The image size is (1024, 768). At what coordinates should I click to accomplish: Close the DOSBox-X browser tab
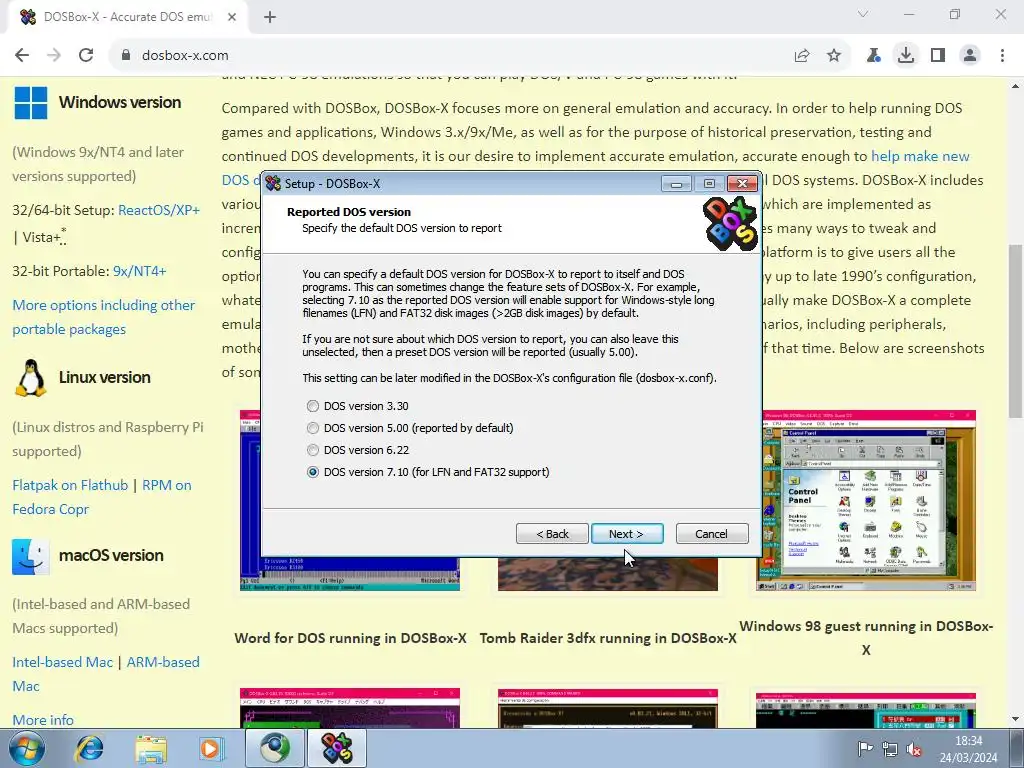[x=232, y=17]
